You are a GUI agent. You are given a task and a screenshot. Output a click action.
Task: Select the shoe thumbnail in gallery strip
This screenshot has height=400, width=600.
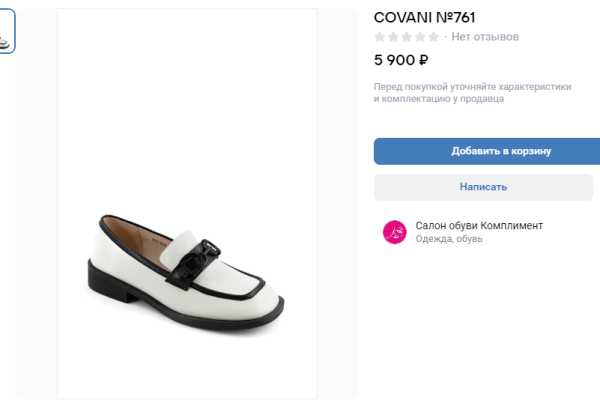(x=6, y=32)
